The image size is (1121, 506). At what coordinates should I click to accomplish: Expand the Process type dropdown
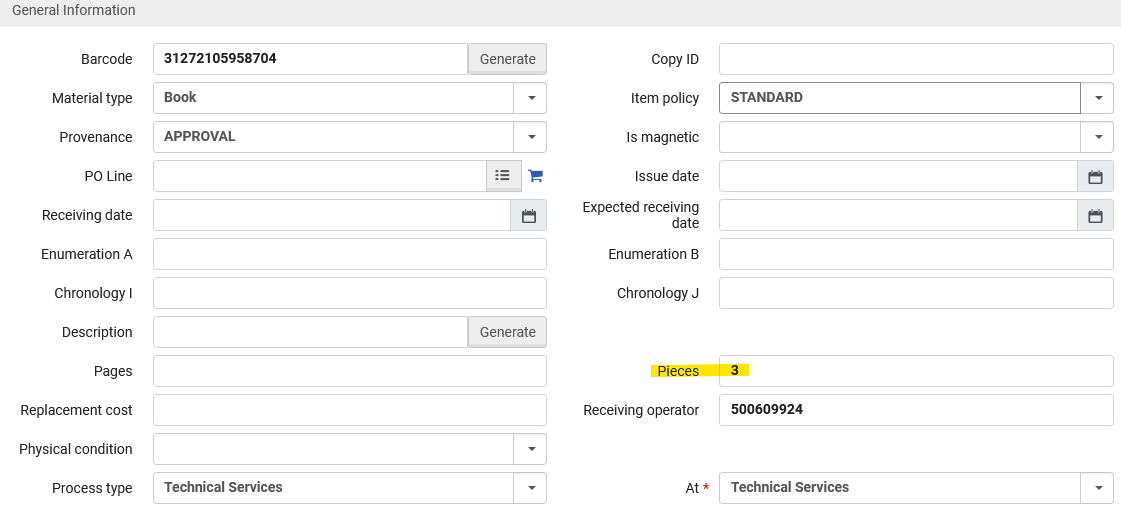click(530, 488)
